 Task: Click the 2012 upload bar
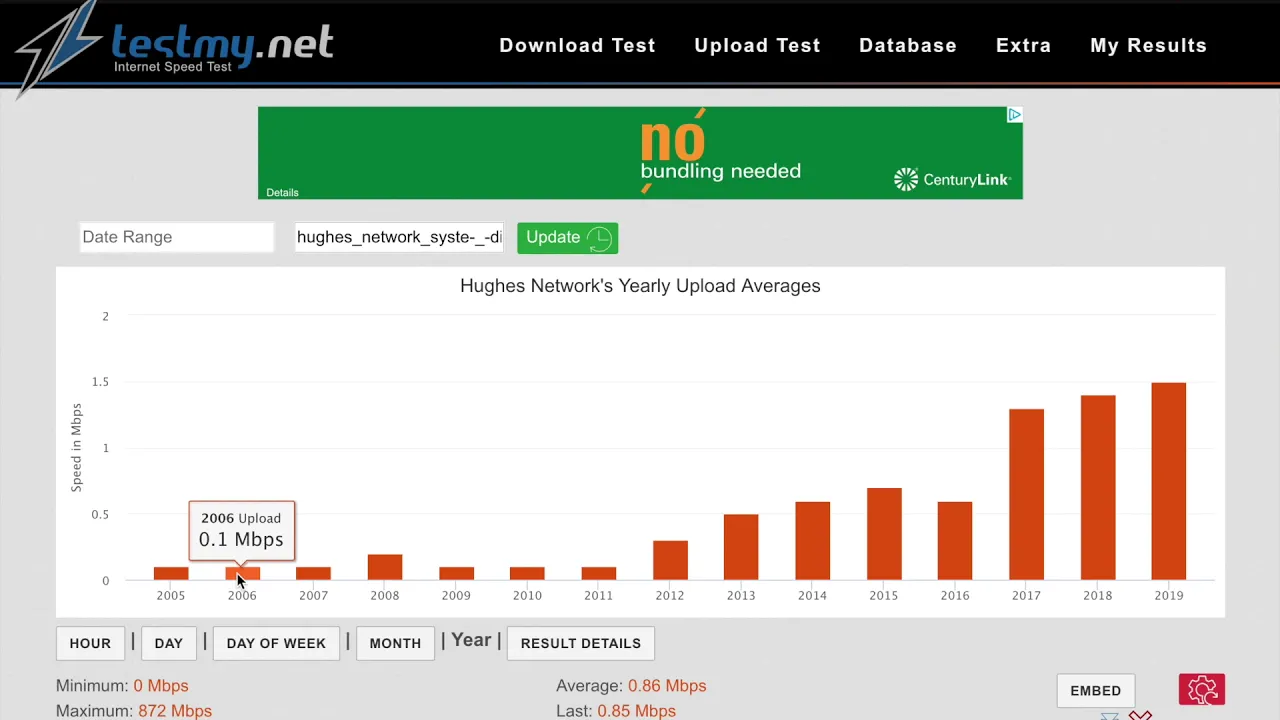coord(670,560)
